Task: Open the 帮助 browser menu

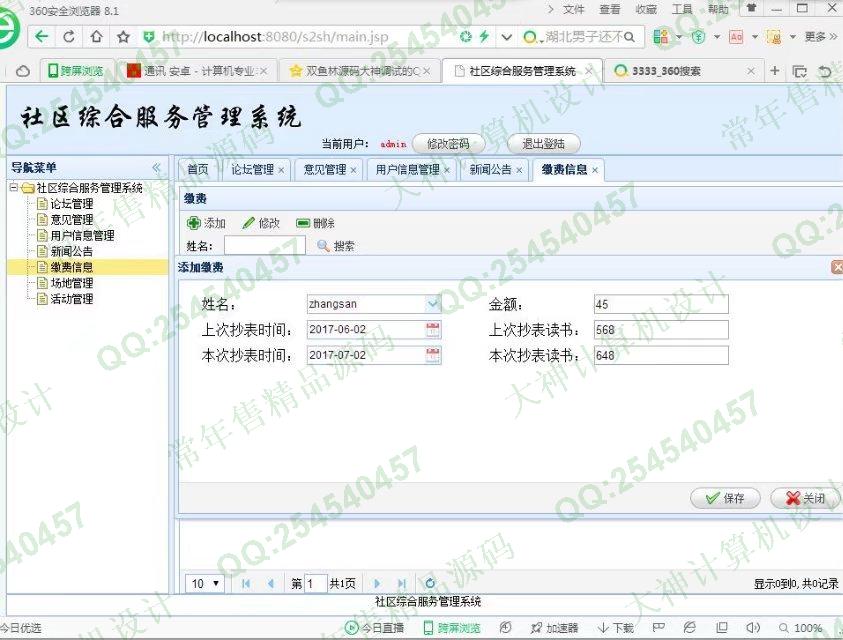Action: [718, 10]
